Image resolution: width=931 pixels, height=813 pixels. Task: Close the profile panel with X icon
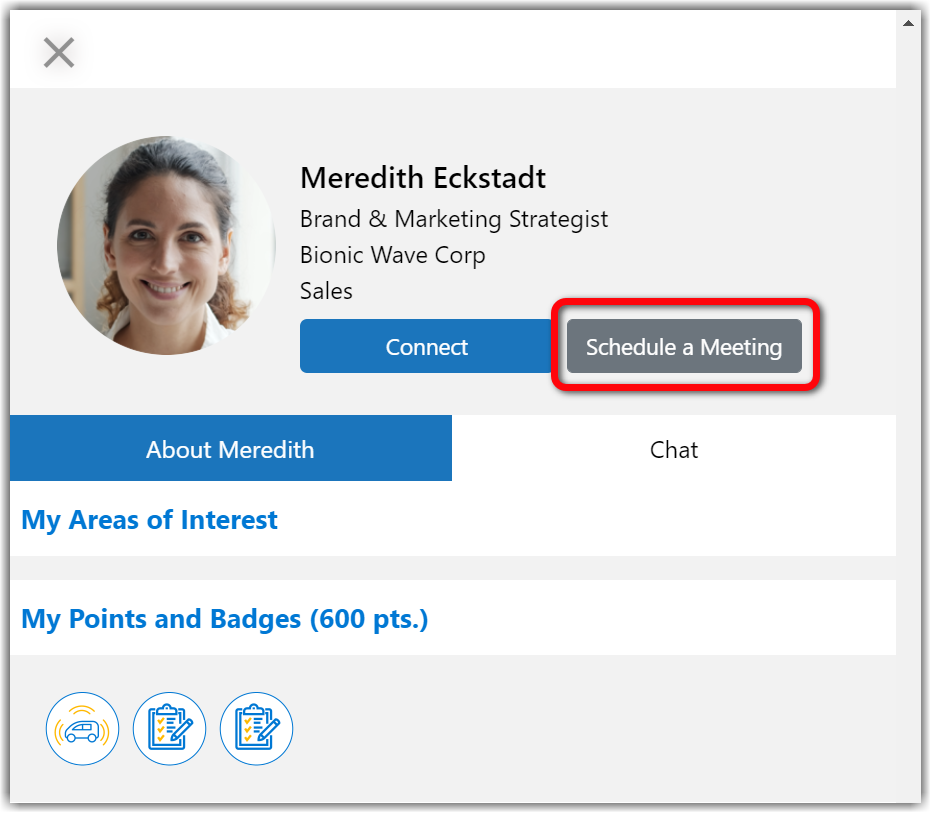tap(59, 52)
